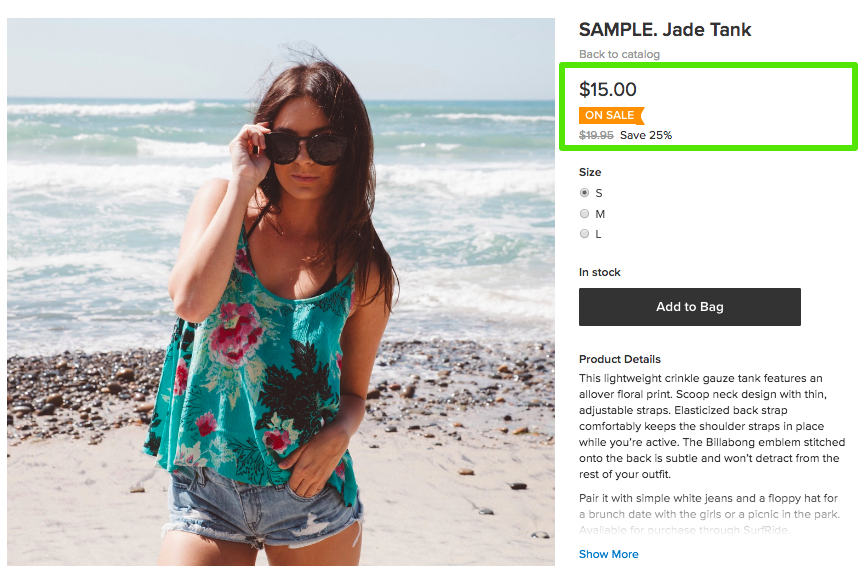Select size S radio button

[585, 193]
